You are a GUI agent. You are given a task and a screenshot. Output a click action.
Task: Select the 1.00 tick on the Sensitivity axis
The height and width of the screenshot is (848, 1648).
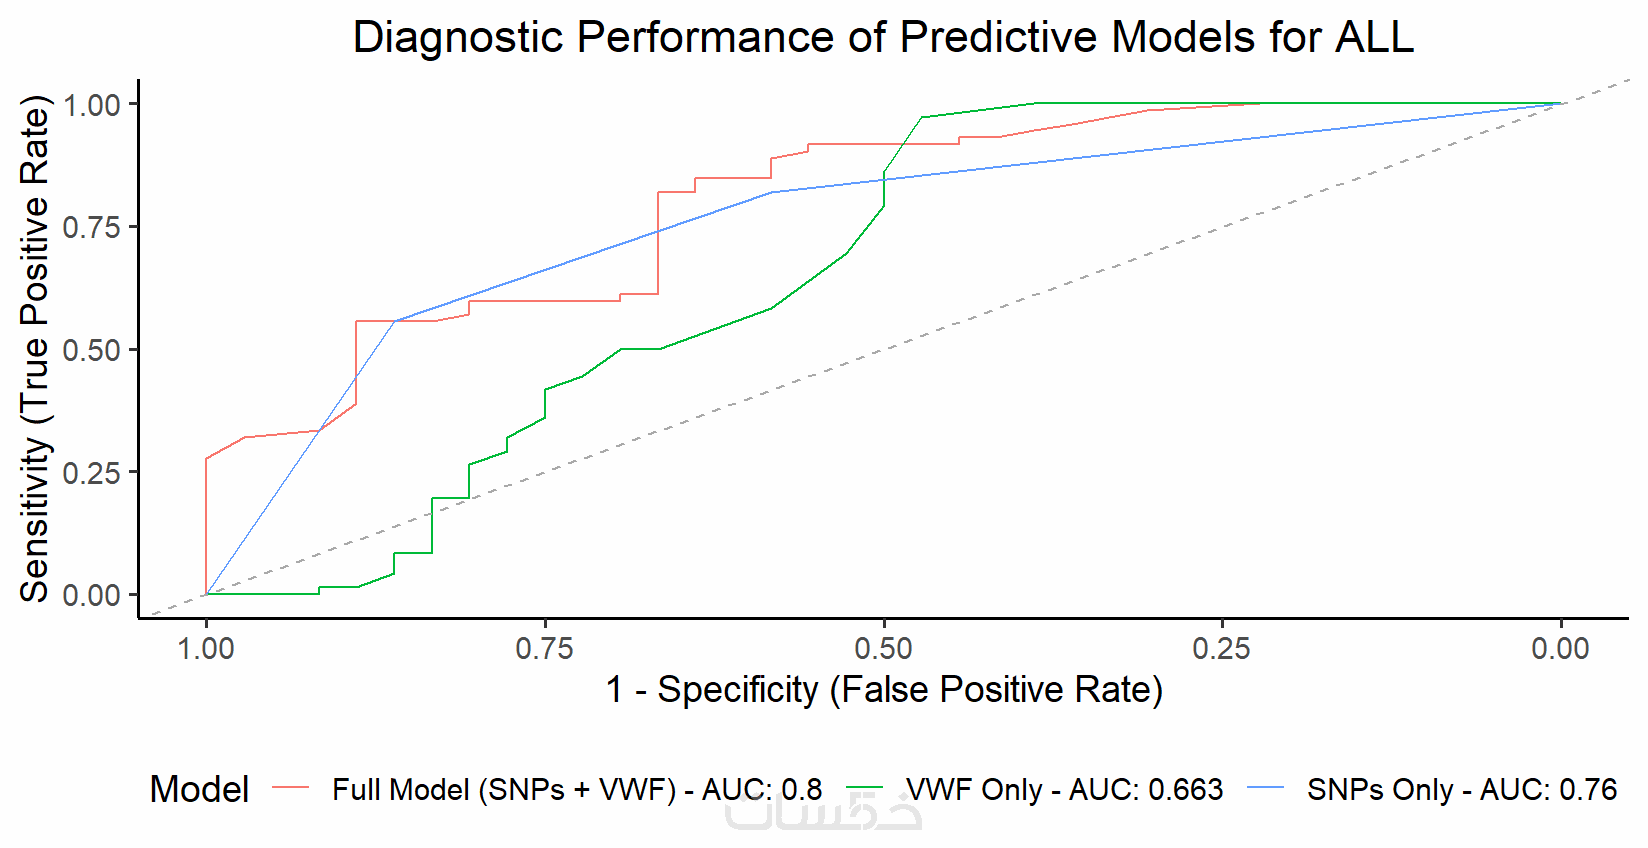[x=92, y=105]
